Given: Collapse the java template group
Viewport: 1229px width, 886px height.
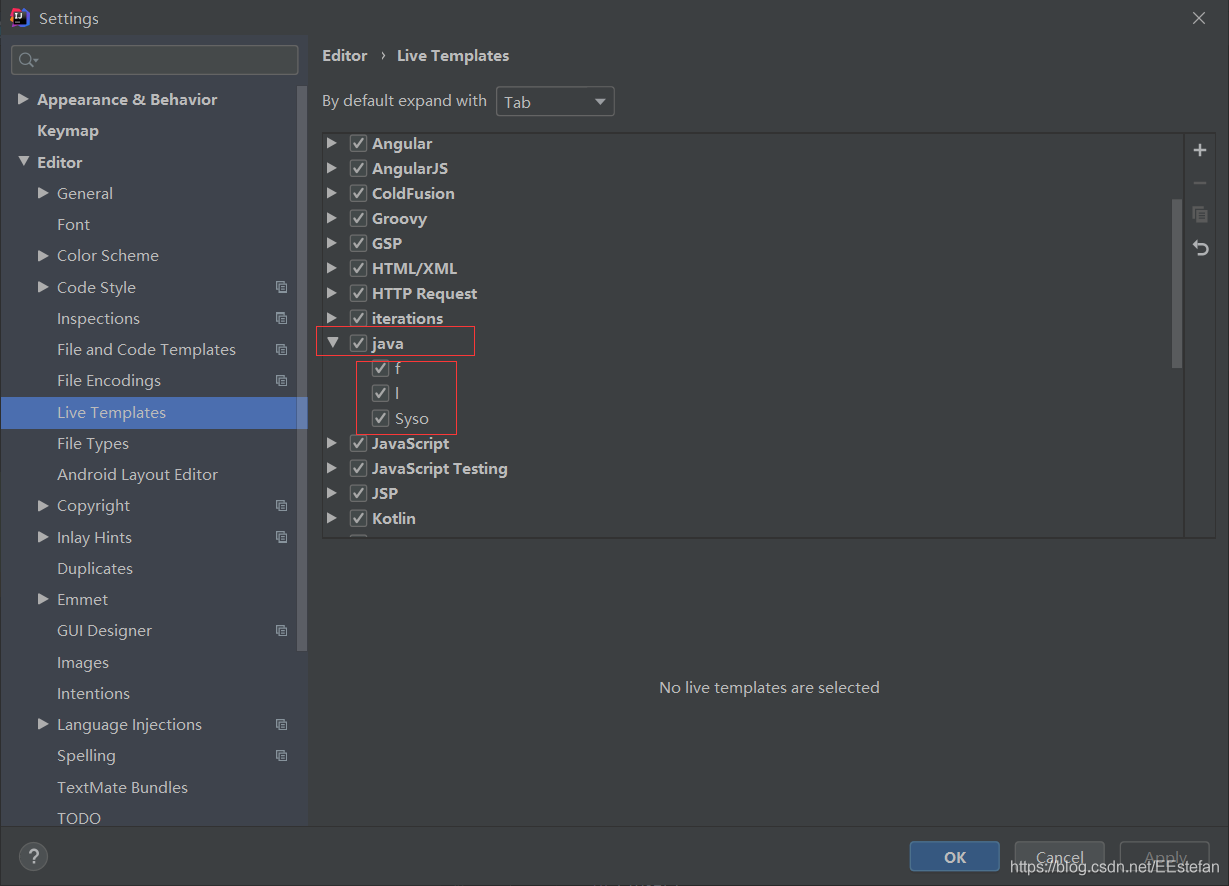Looking at the screenshot, I should [333, 343].
